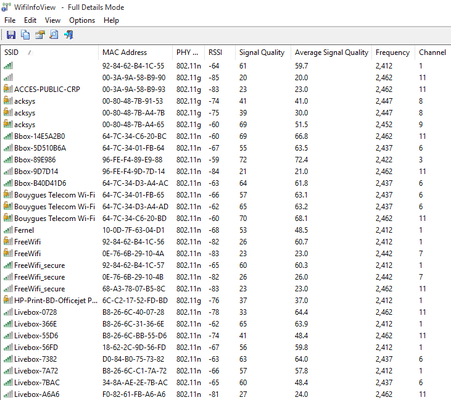Click average signal quality value 72.4
Viewport: 451px width, 400px height.
point(301,159)
